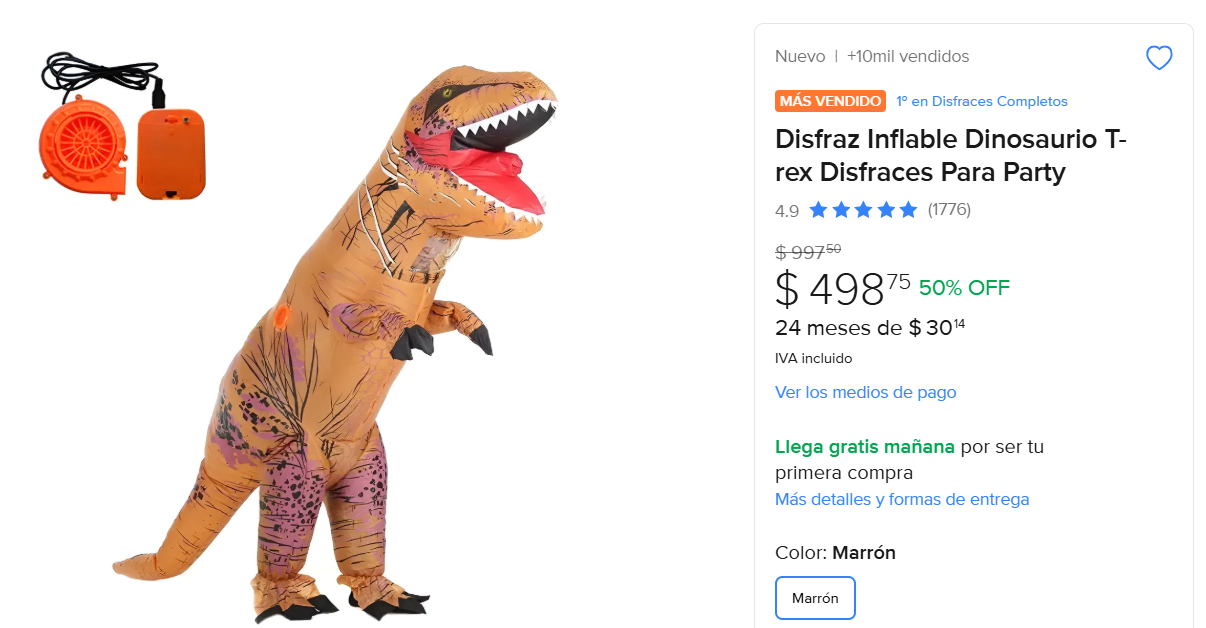Image resolution: width=1206 pixels, height=628 pixels.
Task: Click the 24 meses installment offer
Action: pyautogui.click(x=870, y=327)
